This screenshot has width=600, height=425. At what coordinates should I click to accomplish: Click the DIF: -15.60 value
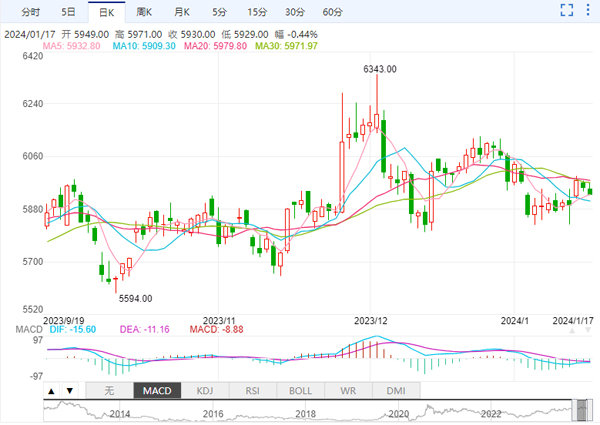(73, 329)
